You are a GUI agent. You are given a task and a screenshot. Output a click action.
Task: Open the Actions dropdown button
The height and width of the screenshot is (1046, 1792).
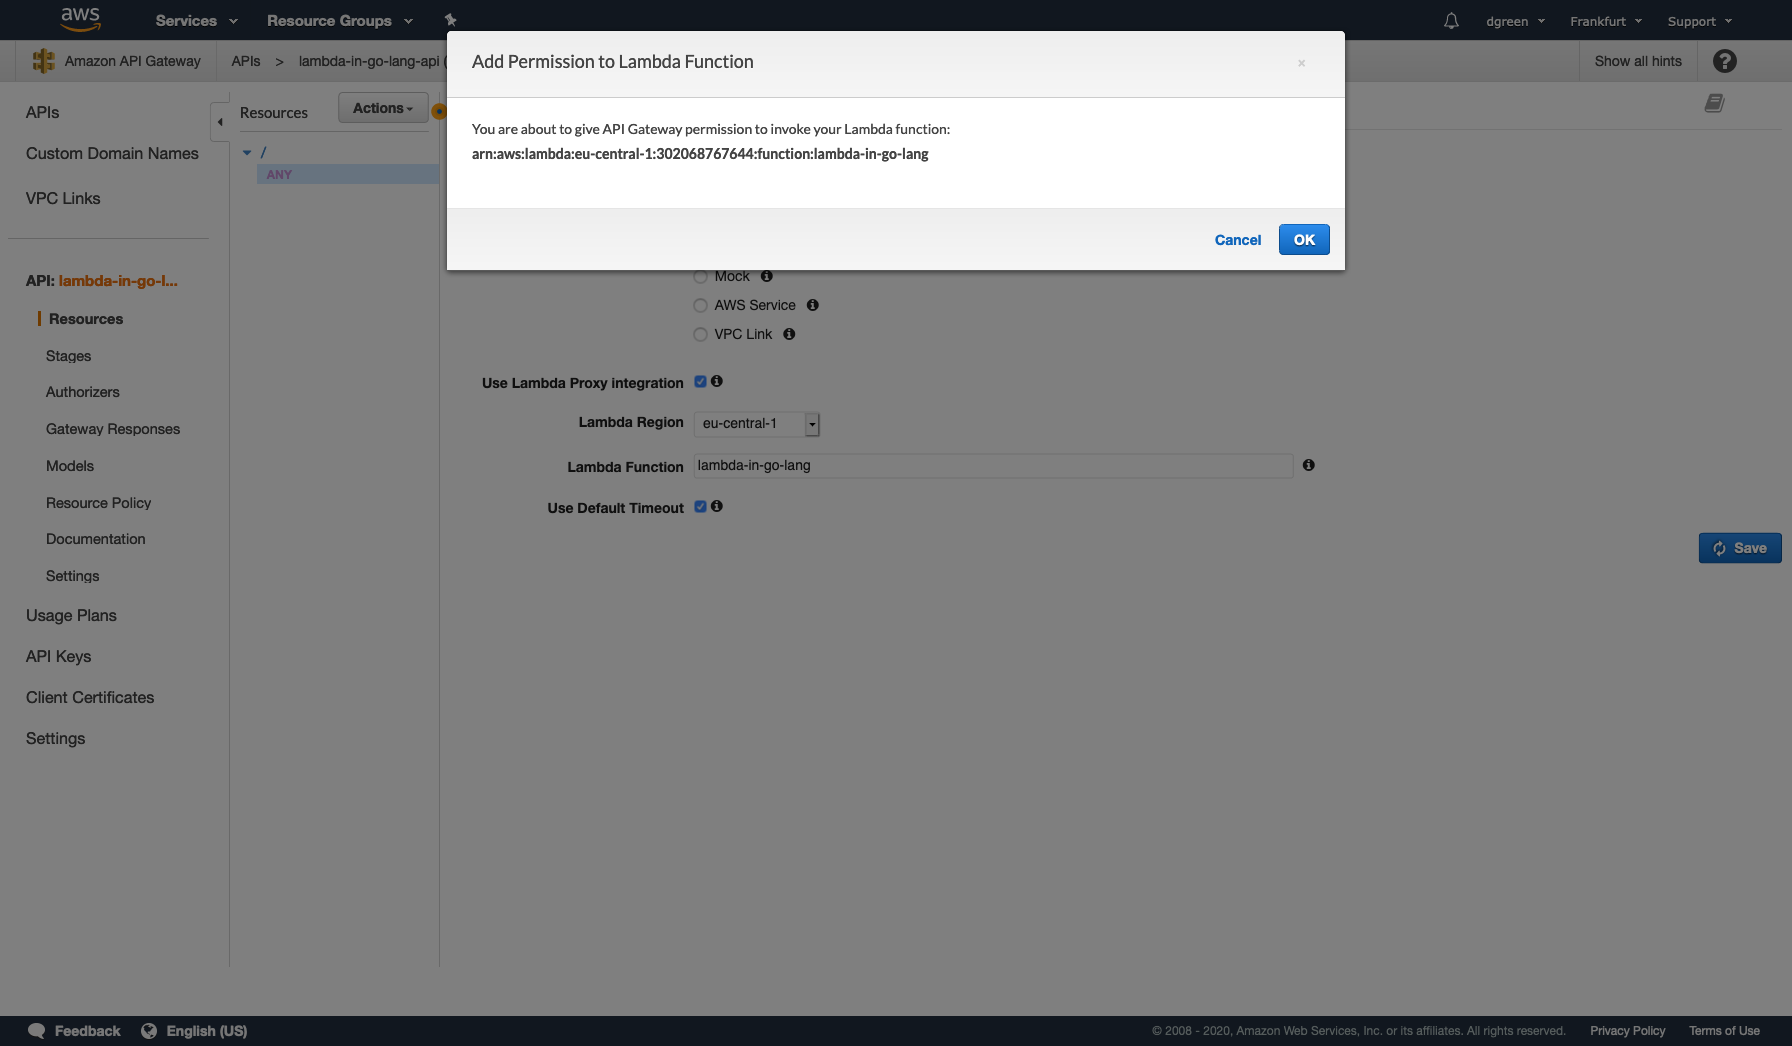(383, 108)
